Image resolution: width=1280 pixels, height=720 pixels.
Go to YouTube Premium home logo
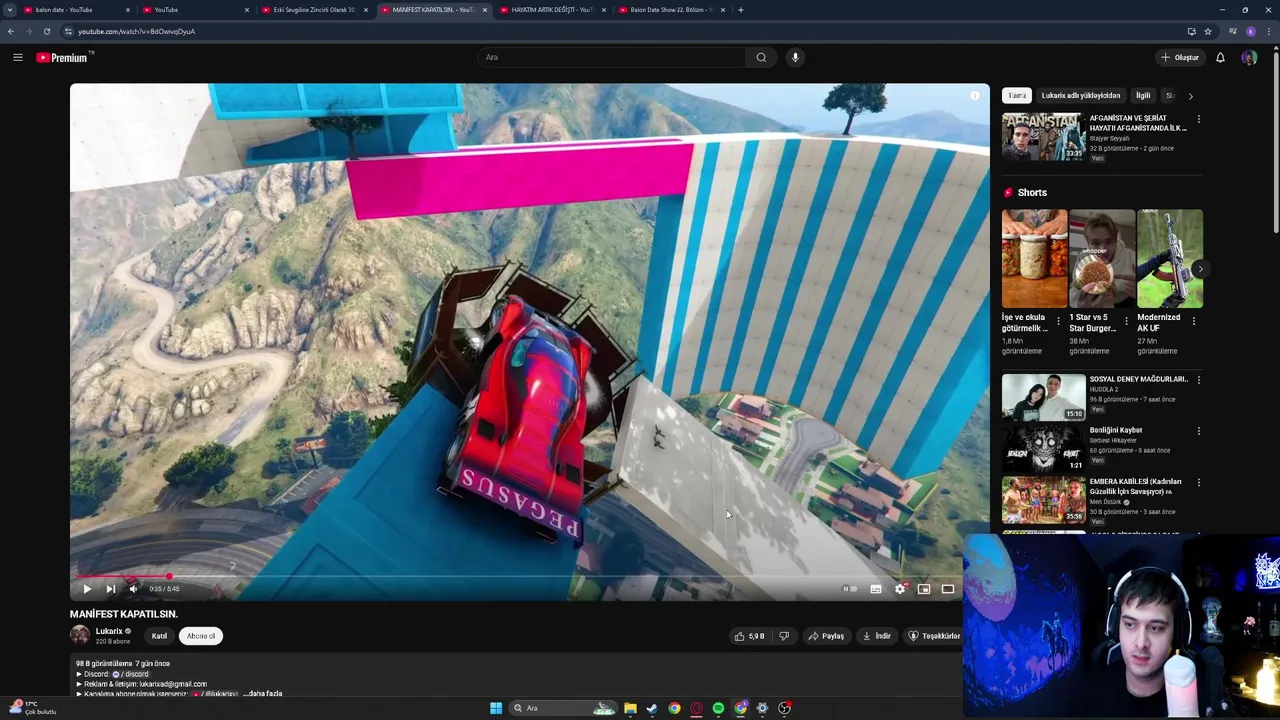(x=63, y=57)
